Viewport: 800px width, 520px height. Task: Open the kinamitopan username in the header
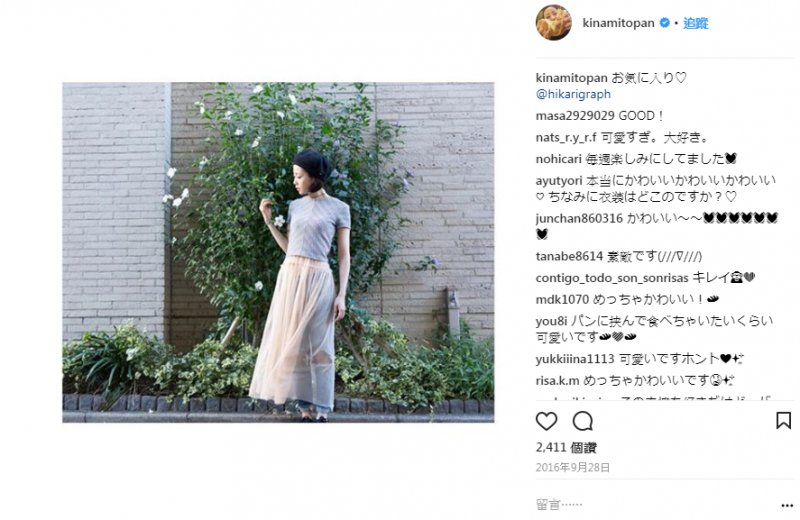pyautogui.click(x=618, y=23)
